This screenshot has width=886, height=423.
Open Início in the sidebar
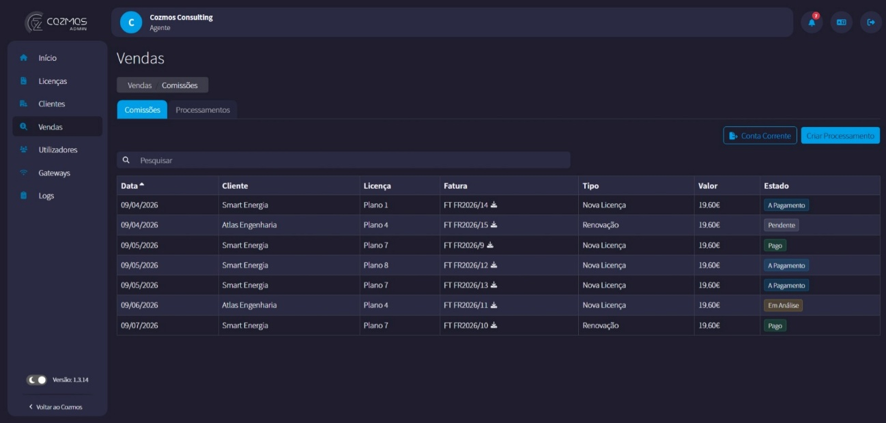click(x=57, y=58)
